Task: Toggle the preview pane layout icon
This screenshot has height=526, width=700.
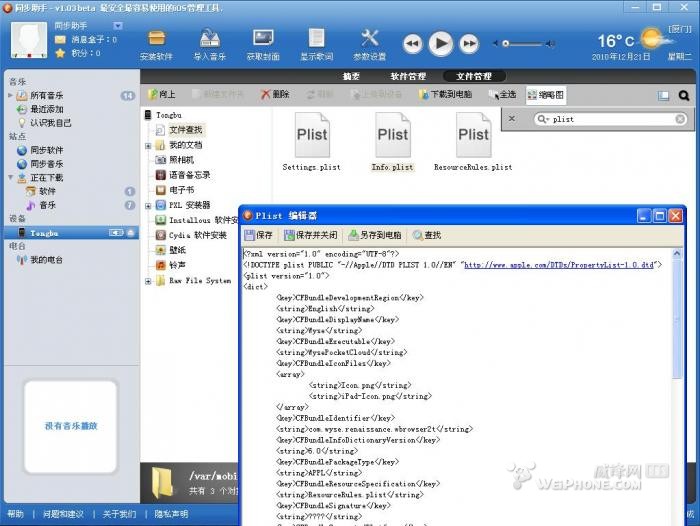Action: click(663, 96)
